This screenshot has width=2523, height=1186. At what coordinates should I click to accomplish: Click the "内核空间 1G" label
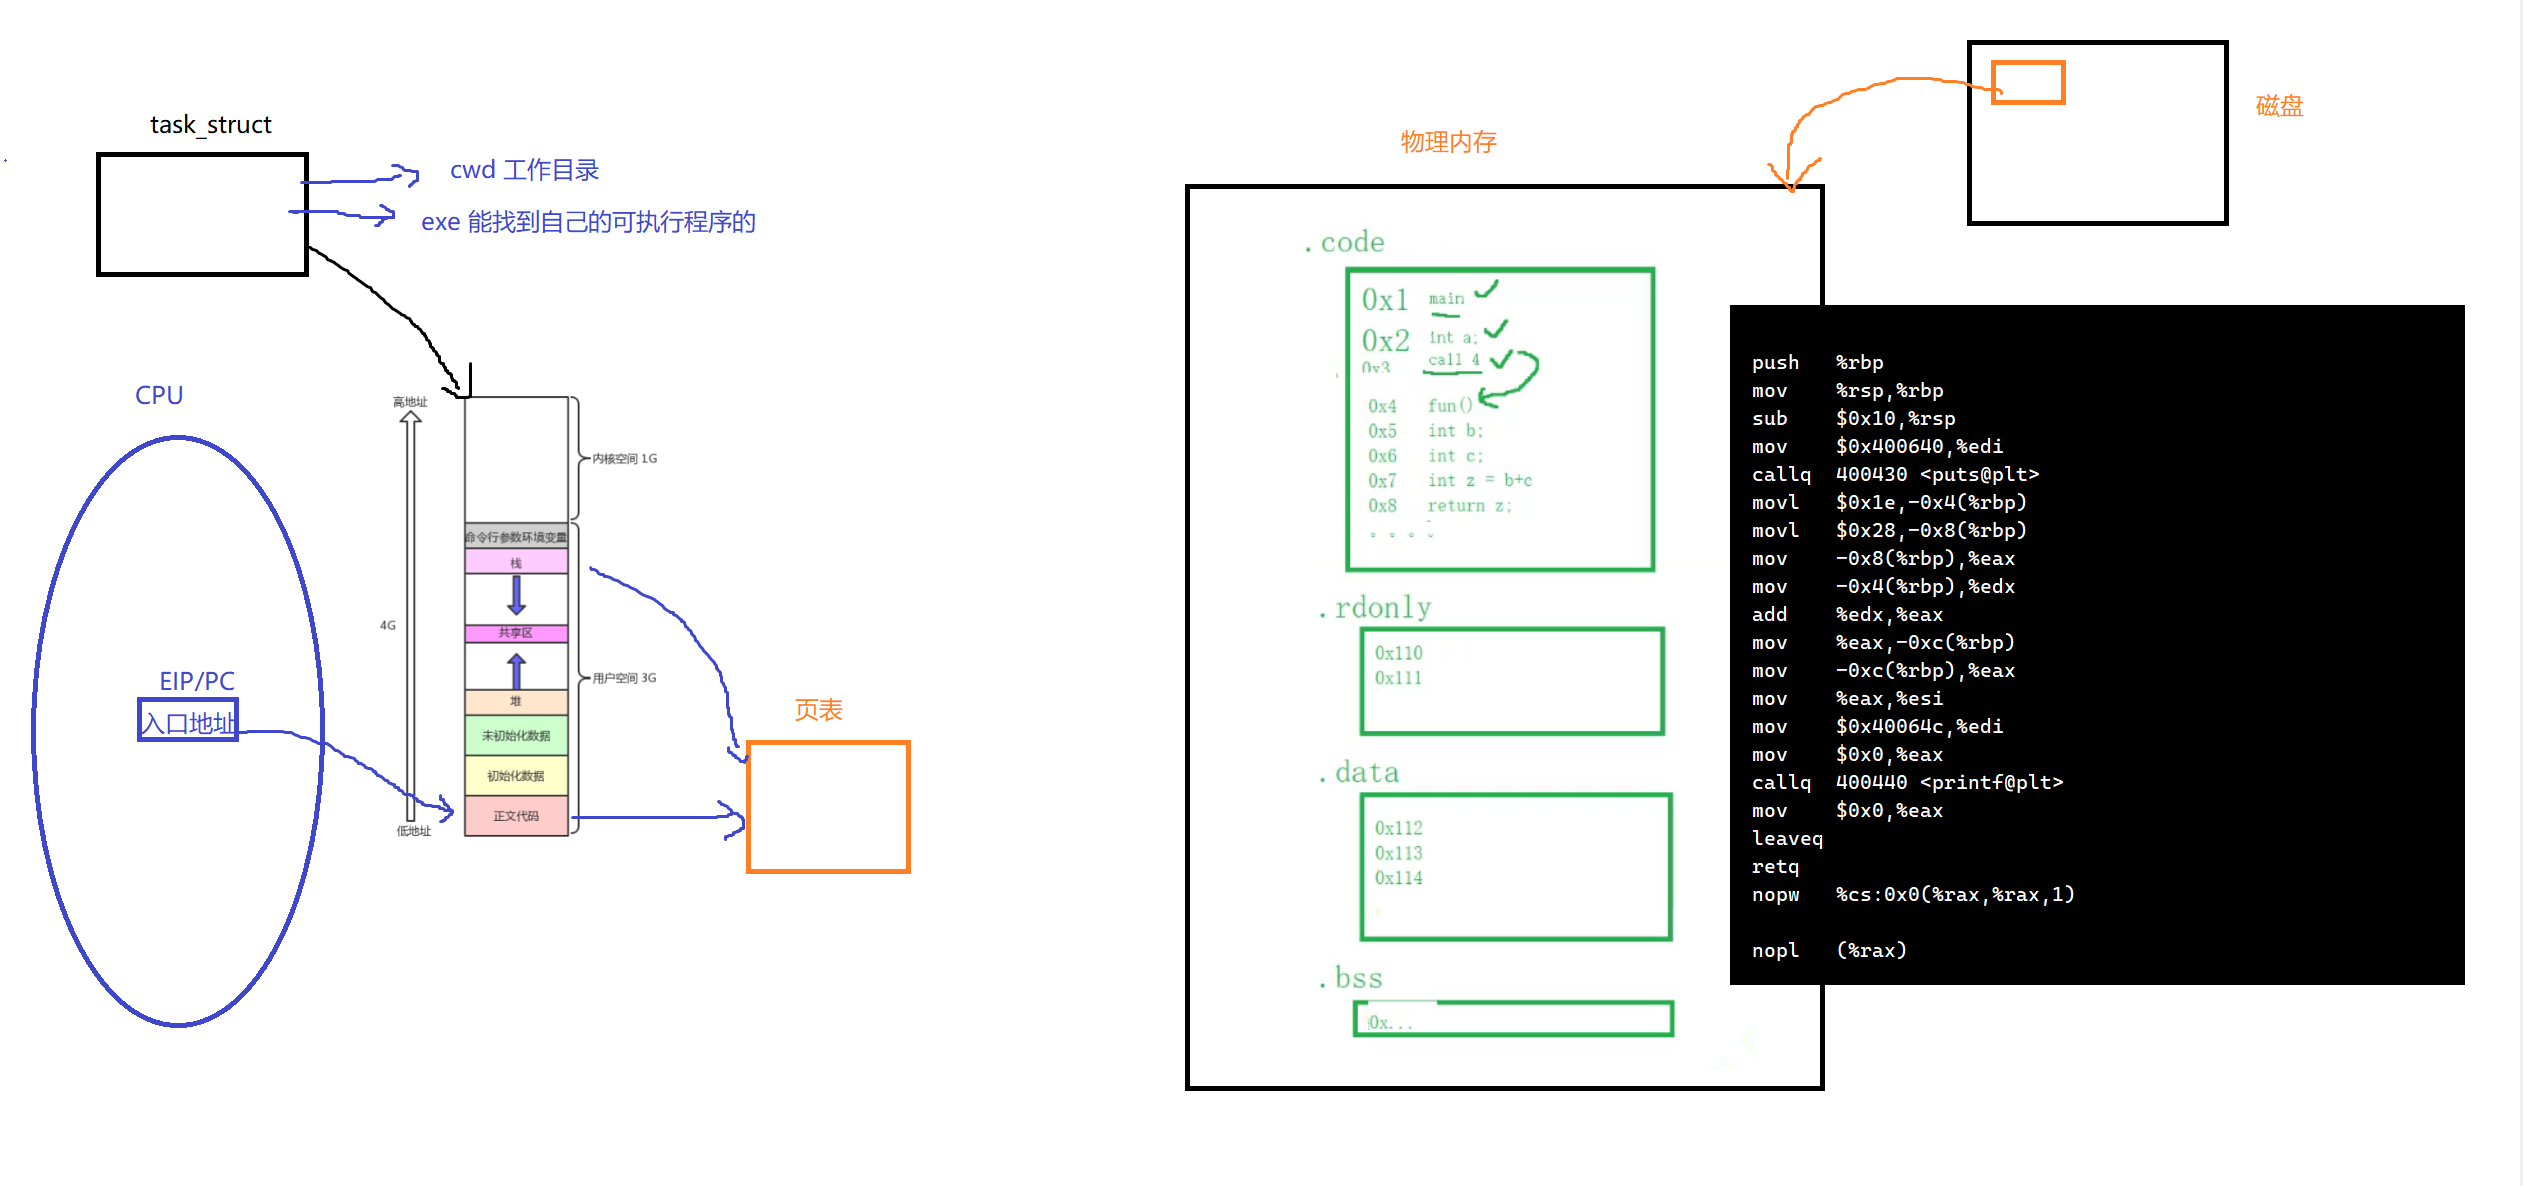click(x=624, y=458)
